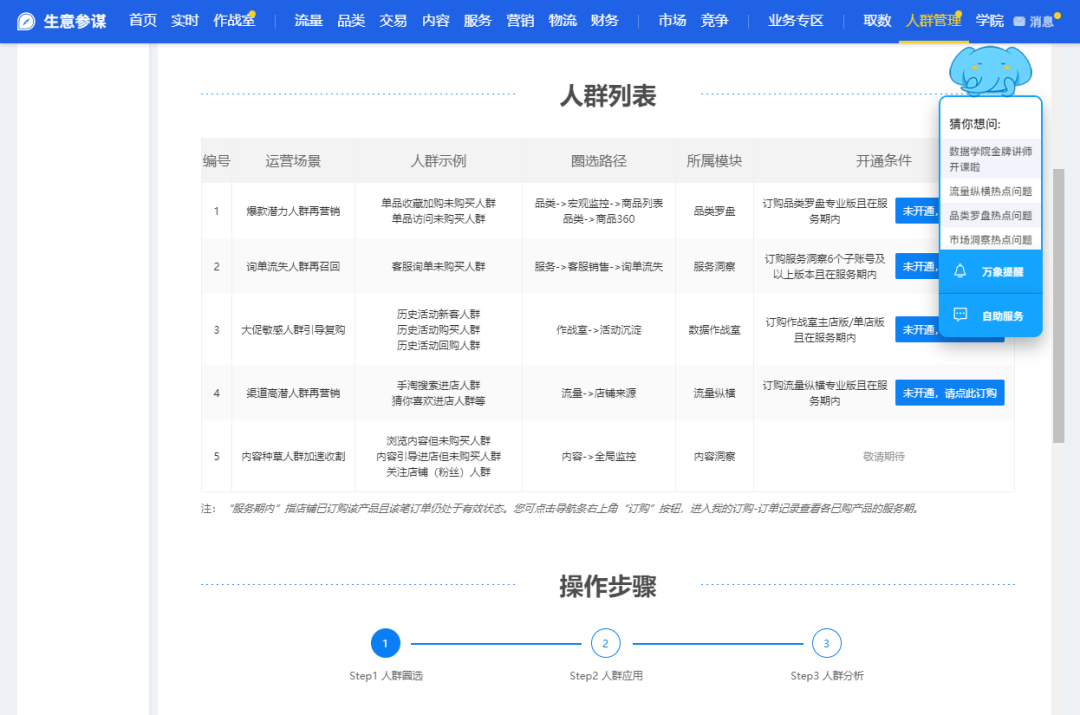Click 未开通，请点此订购 for 渠道高潜人群再营销
The width and height of the screenshot is (1080, 715).
tap(949, 393)
